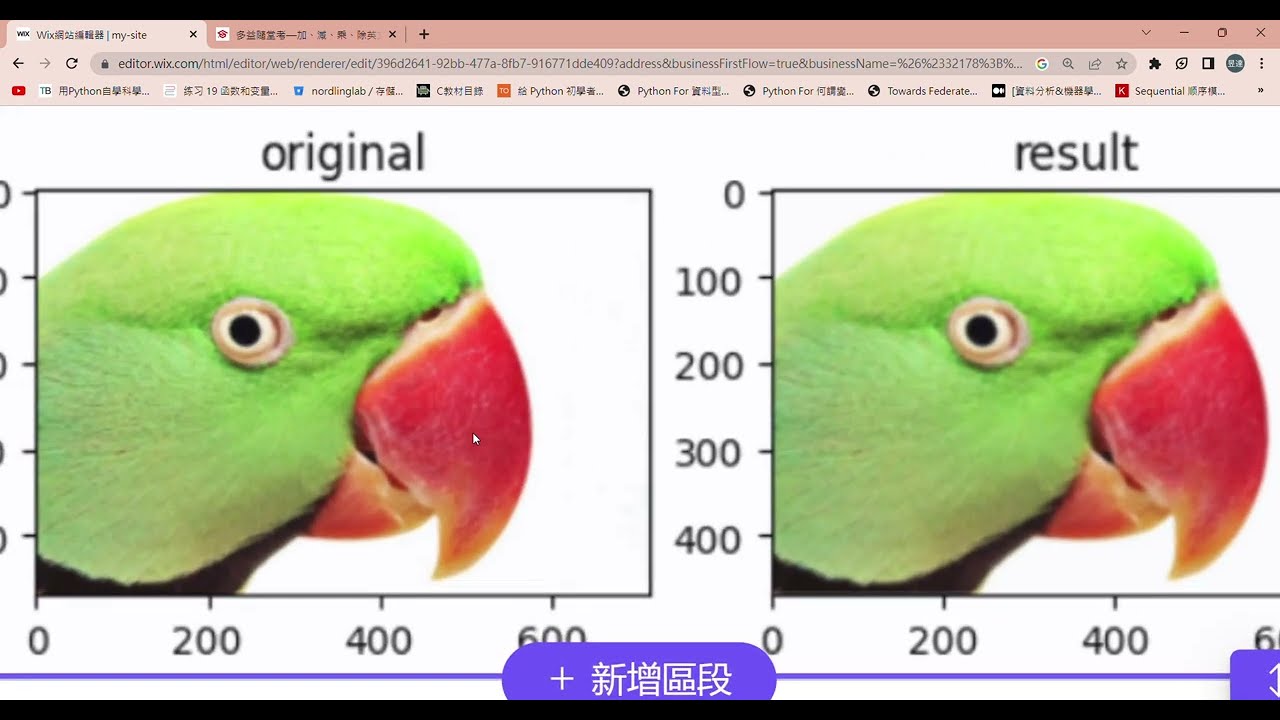
Task: Select the result parrot image plot
Action: tap(1026, 393)
